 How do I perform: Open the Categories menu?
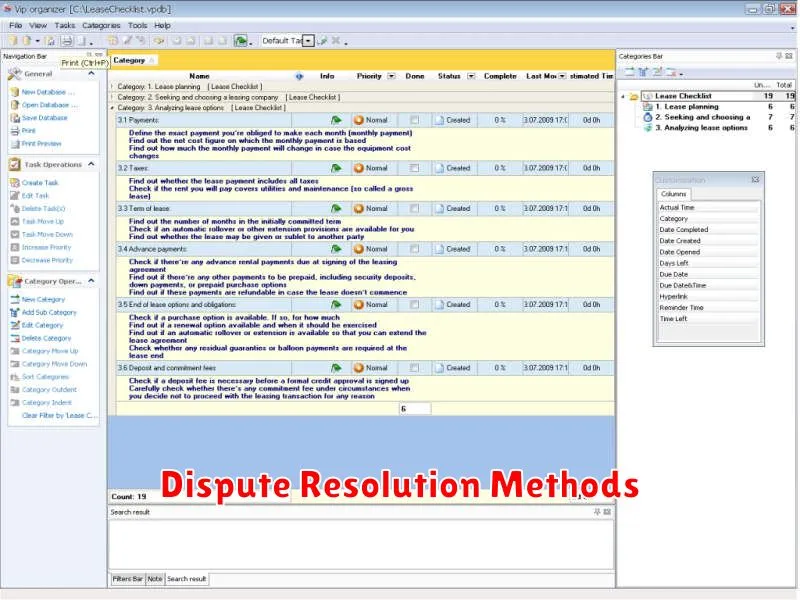point(101,25)
